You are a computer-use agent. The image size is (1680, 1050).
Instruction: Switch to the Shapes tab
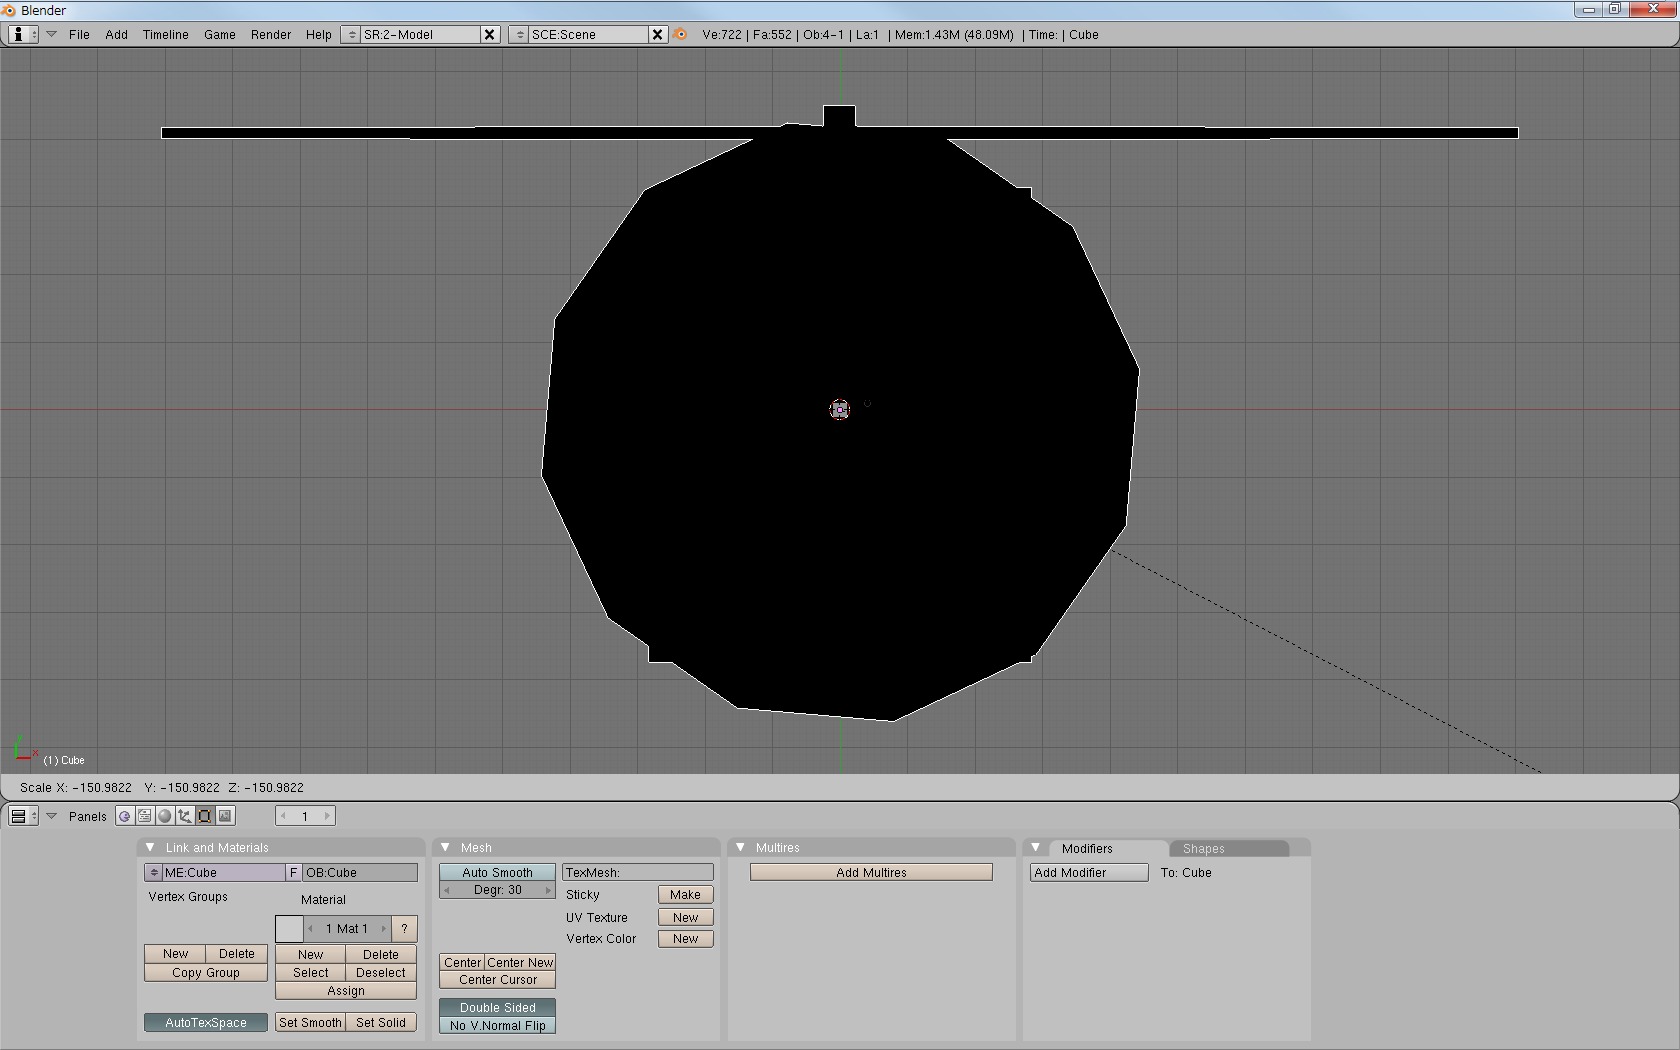pyautogui.click(x=1203, y=848)
